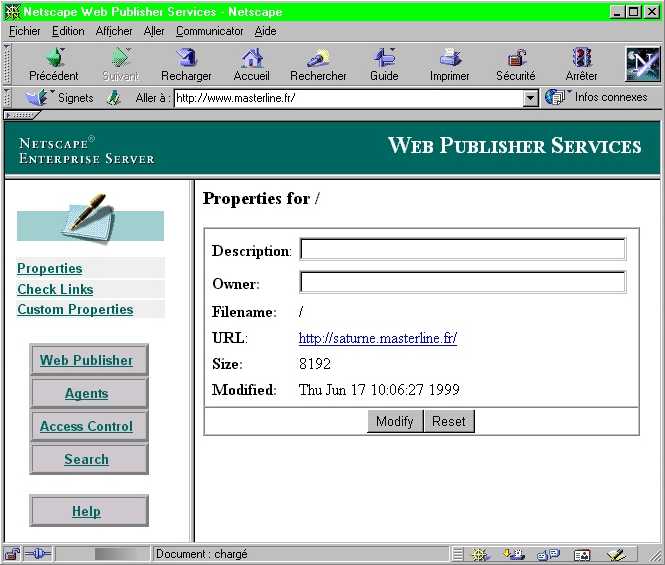Open the Search section button
665x565 pixels.
(89, 459)
